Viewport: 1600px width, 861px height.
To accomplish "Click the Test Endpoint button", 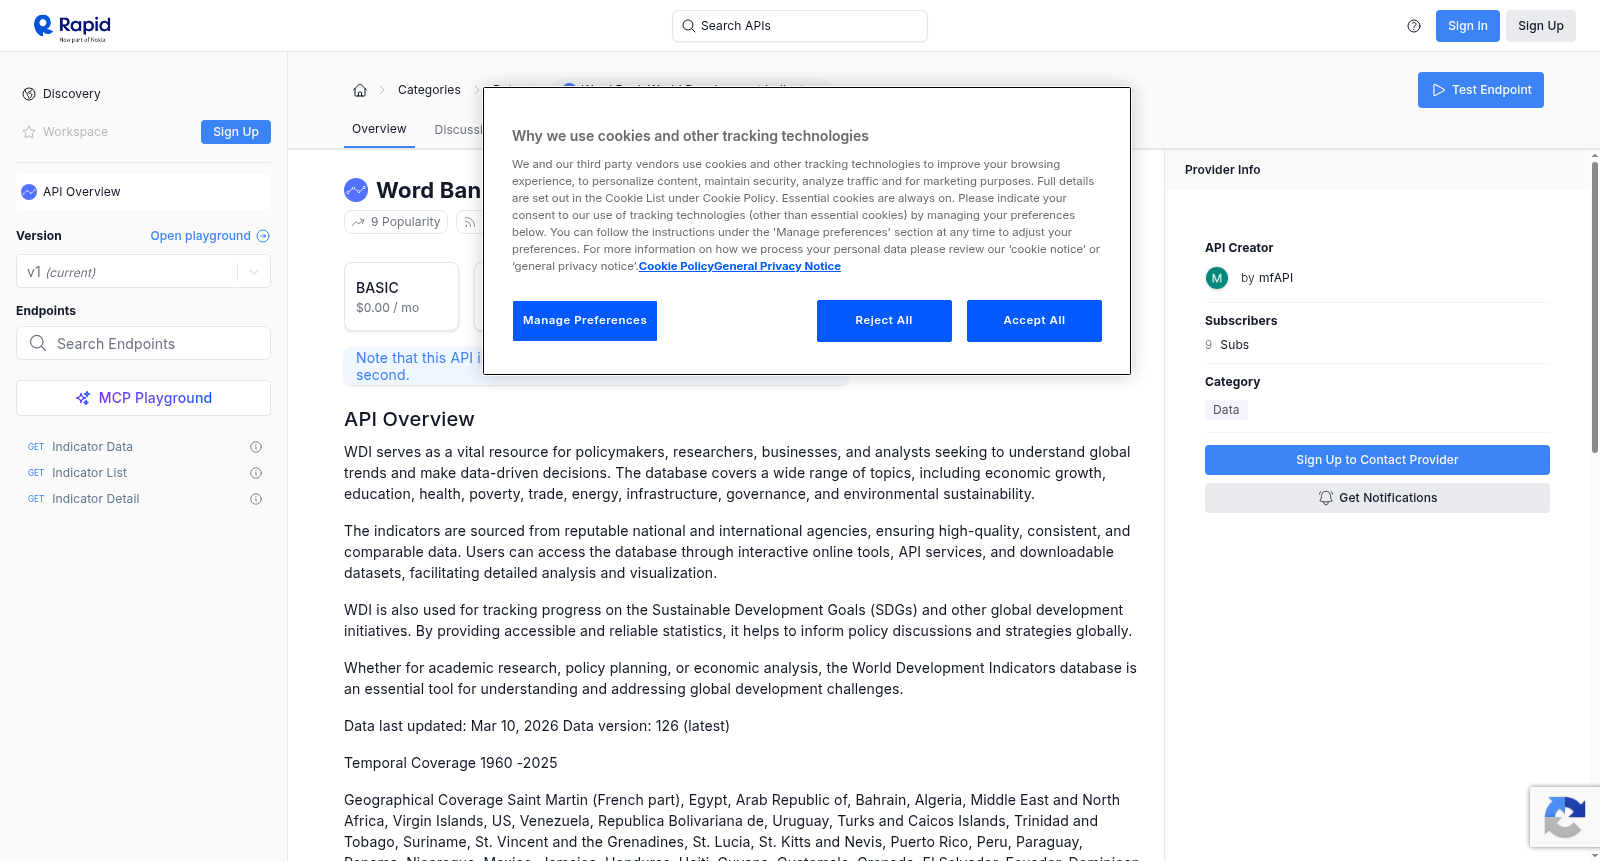I will pyautogui.click(x=1481, y=90).
